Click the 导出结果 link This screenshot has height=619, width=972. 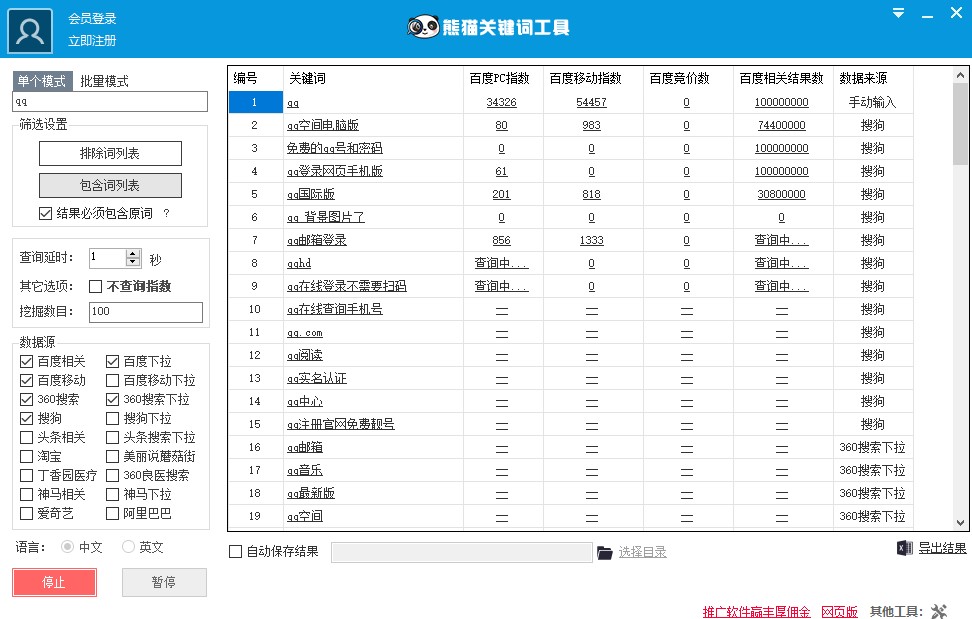tap(942, 548)
